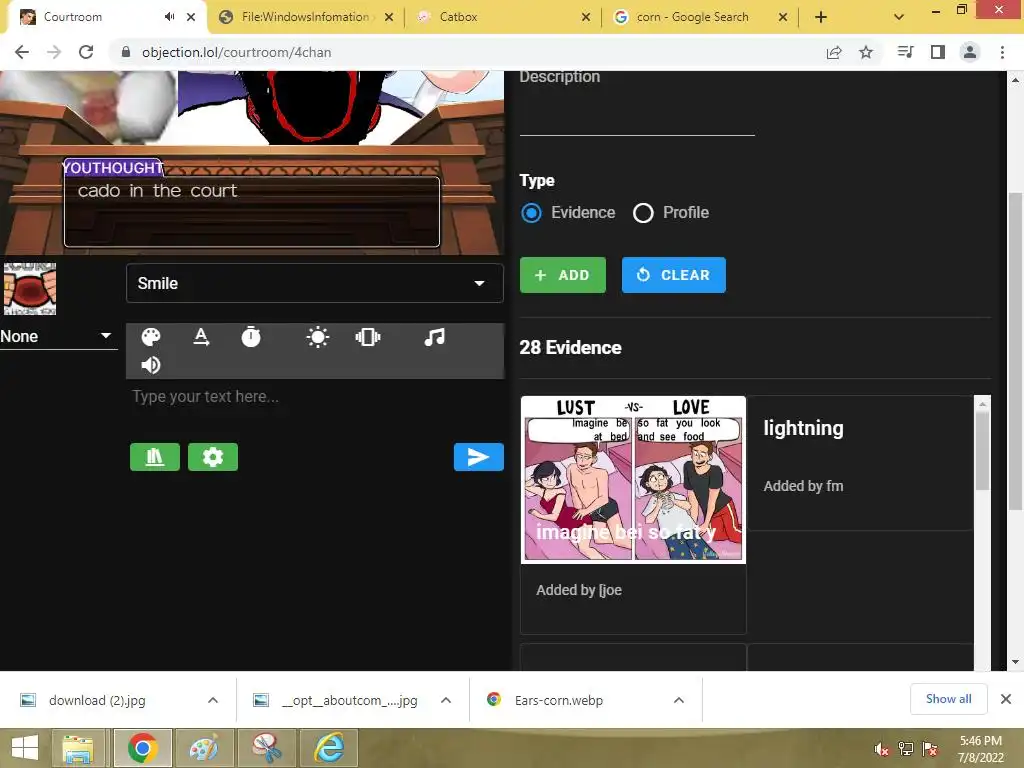This screenshot has width=1024, height=768.
Task: Expand options for Ears-corn.webp download
Action: [x=679, y=700]
